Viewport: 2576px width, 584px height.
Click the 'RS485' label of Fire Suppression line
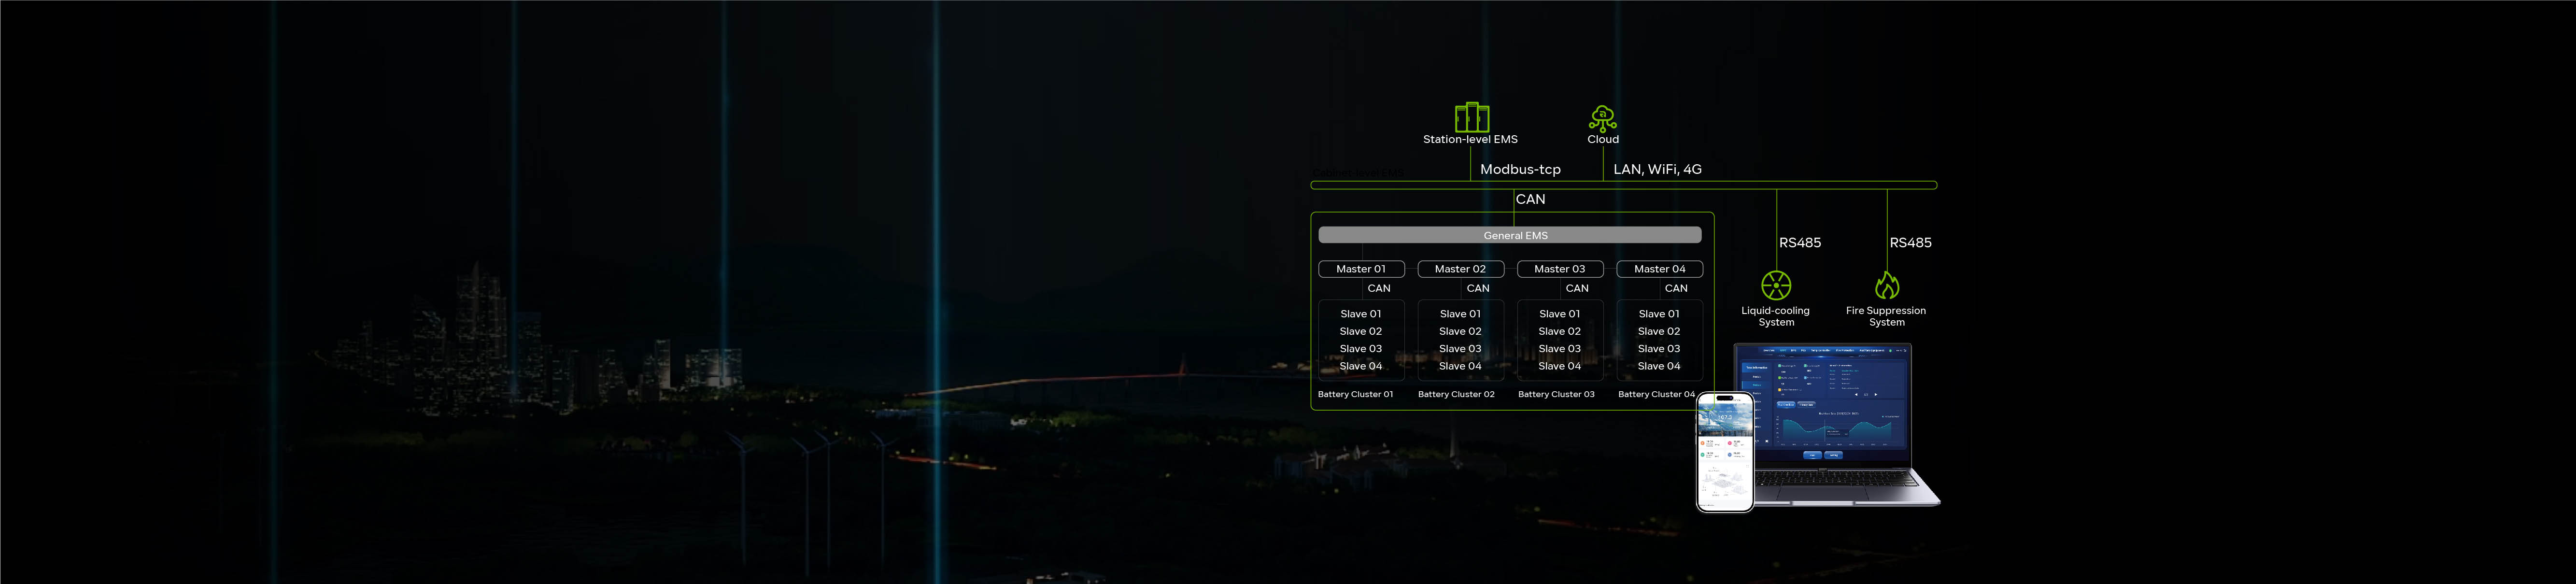tap(1910, 242)
